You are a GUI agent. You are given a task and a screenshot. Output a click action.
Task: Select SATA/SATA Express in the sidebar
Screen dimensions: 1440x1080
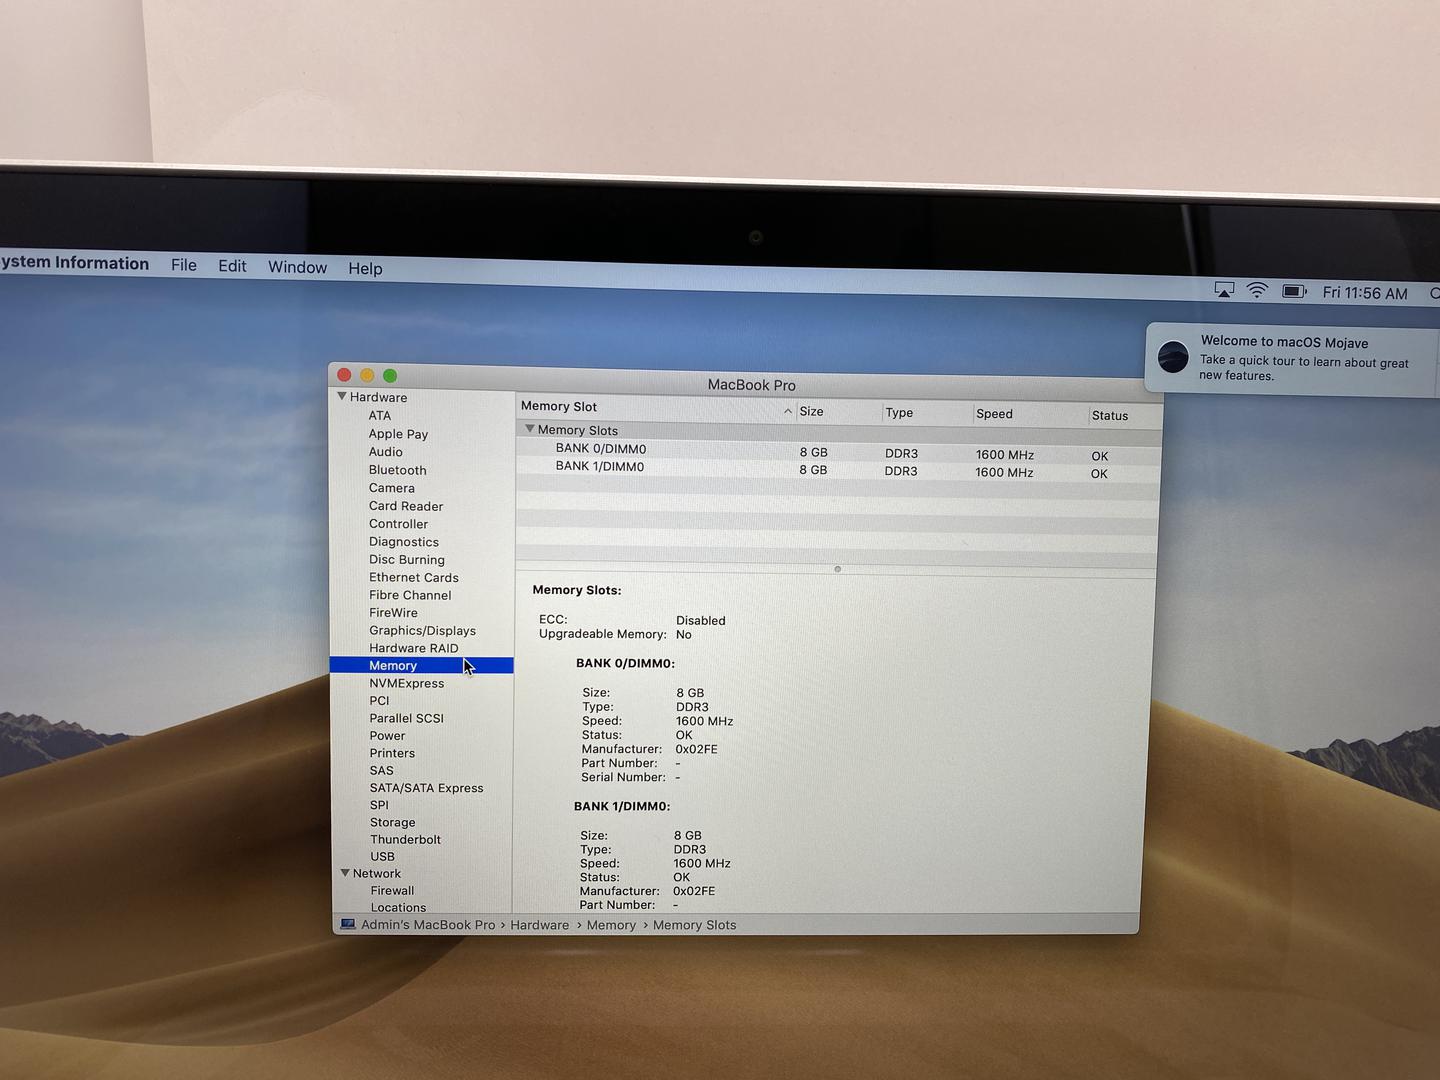(x=427, y=787)
